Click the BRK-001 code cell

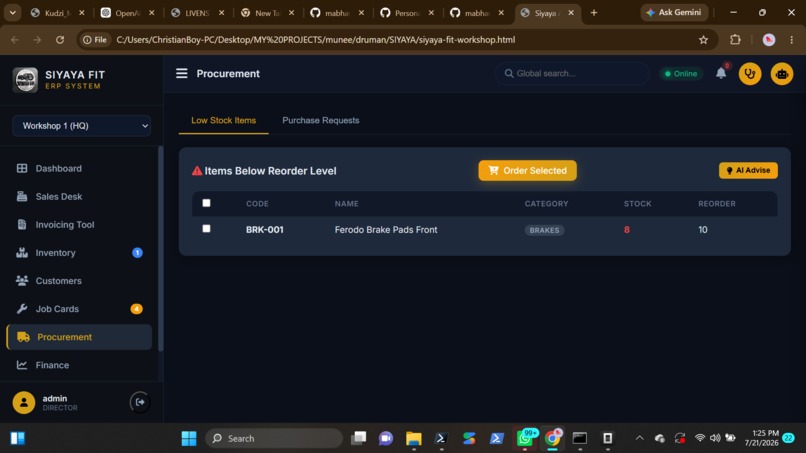[264, 229]
